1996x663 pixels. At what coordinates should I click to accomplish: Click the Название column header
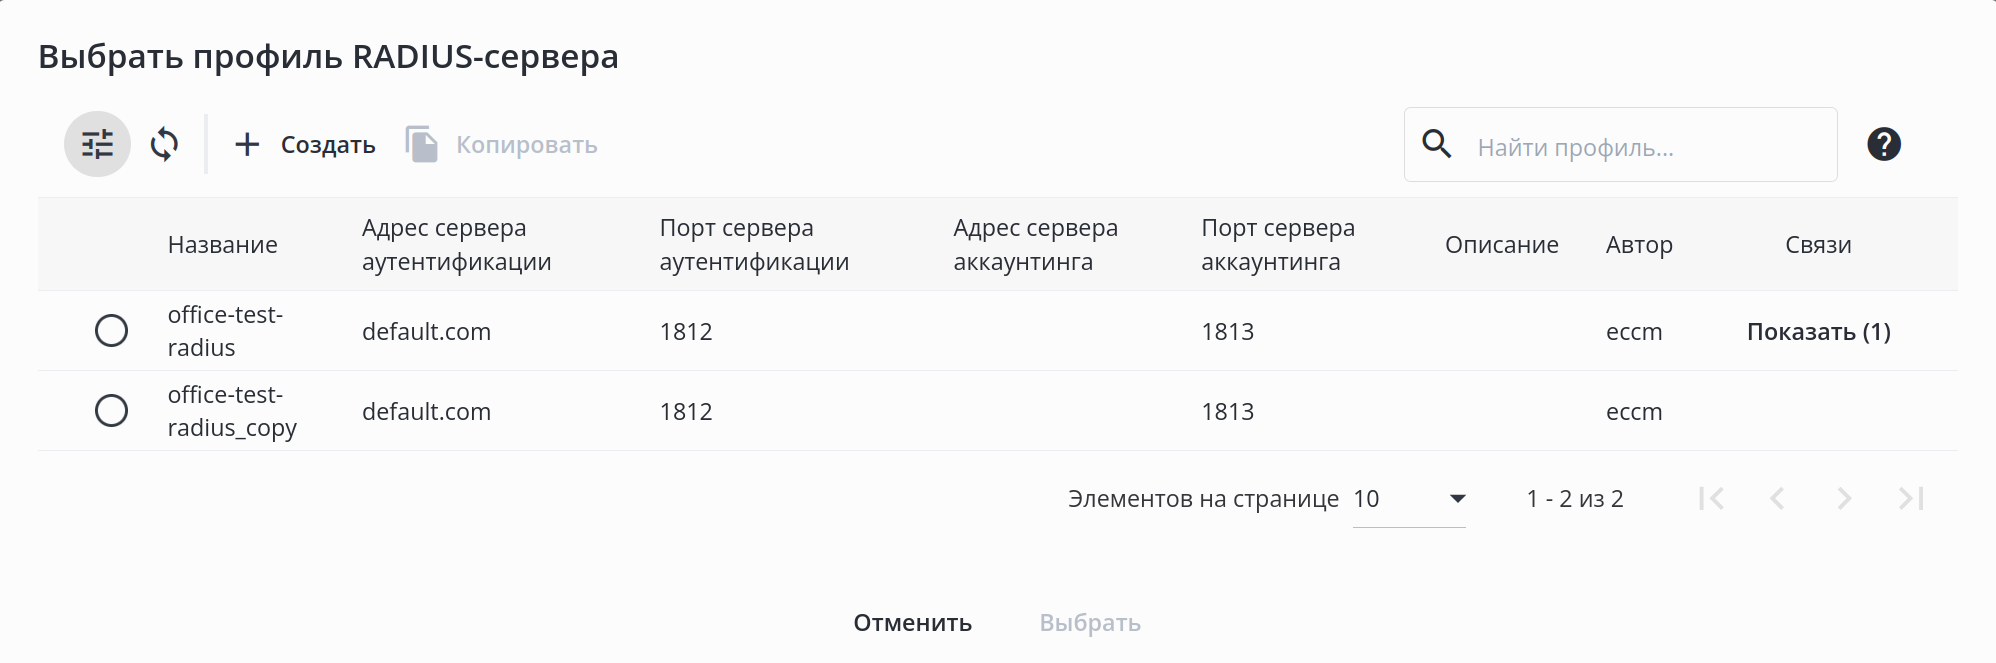pyautogui.click(x=223, y=245)
